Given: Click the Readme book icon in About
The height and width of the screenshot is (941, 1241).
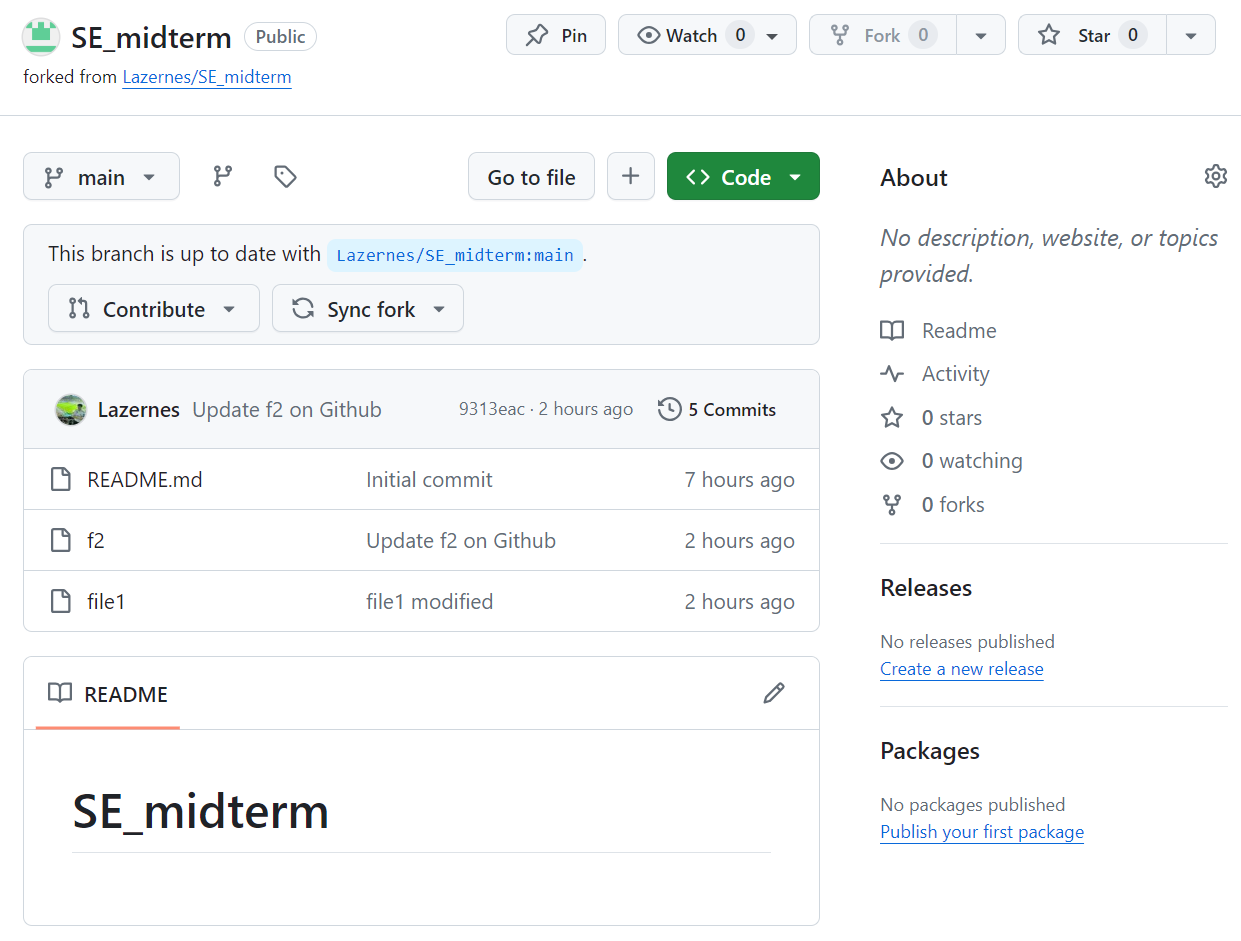Looking at the screenshot, I should pos(892,331).
